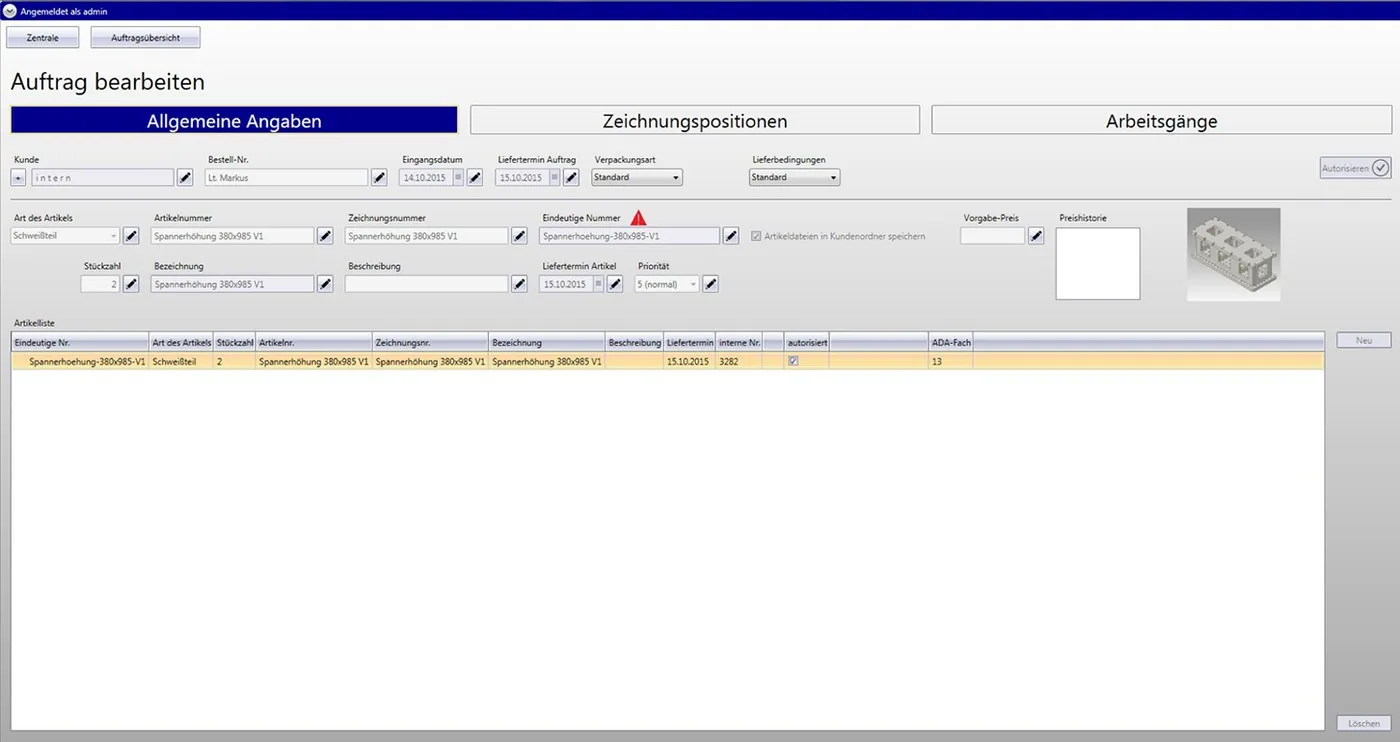Click the red warning triangle by Eindeutige Nummer
This screenshot has height=742, width=1400.
(x=638, y=217)
